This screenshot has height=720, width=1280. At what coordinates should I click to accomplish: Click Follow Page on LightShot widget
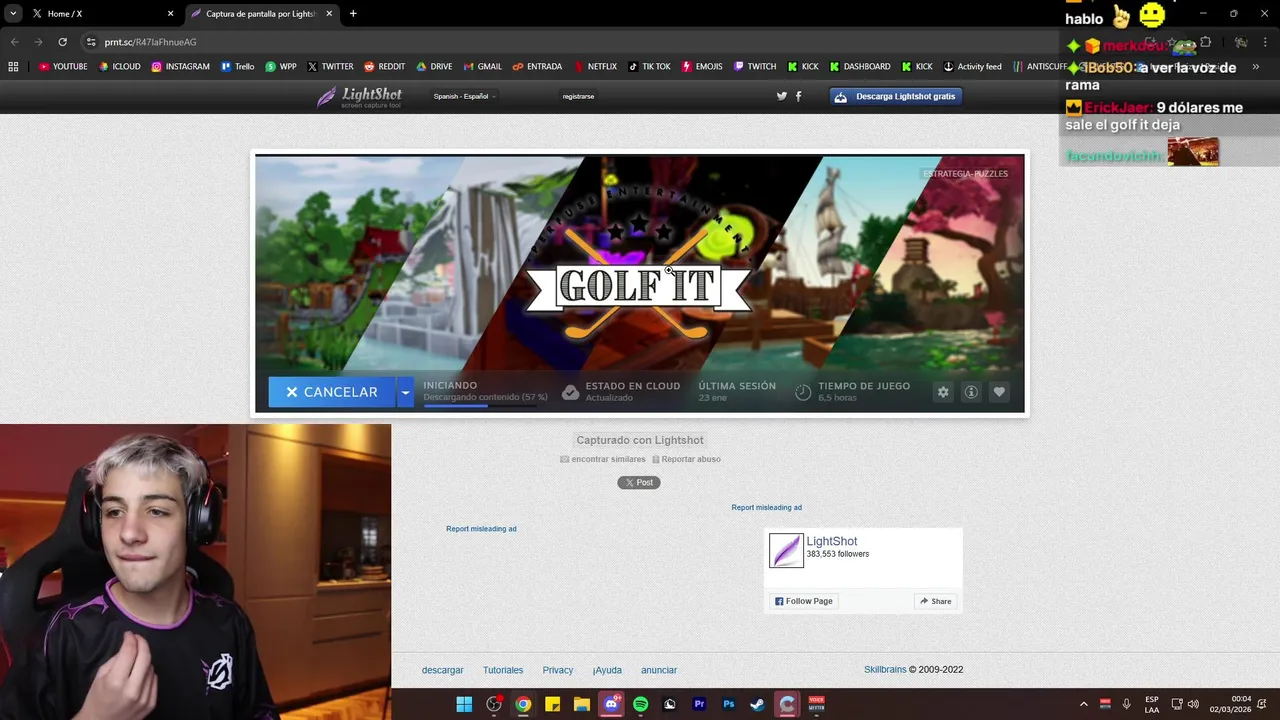coord(804,601)
